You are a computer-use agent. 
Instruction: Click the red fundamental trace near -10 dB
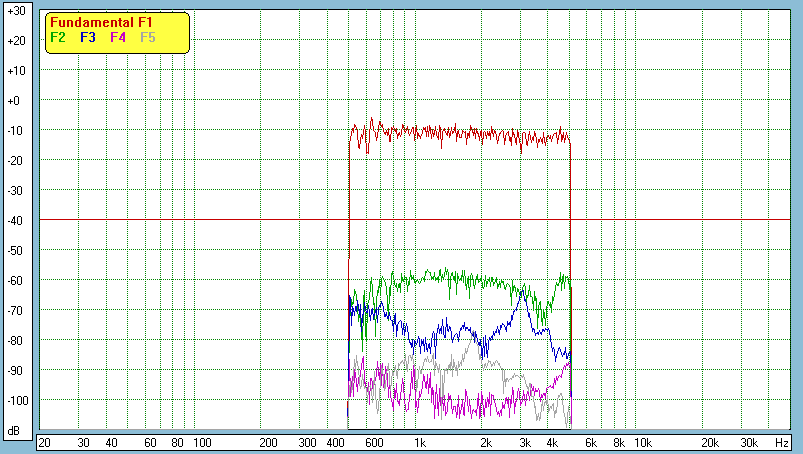point(450,131)
